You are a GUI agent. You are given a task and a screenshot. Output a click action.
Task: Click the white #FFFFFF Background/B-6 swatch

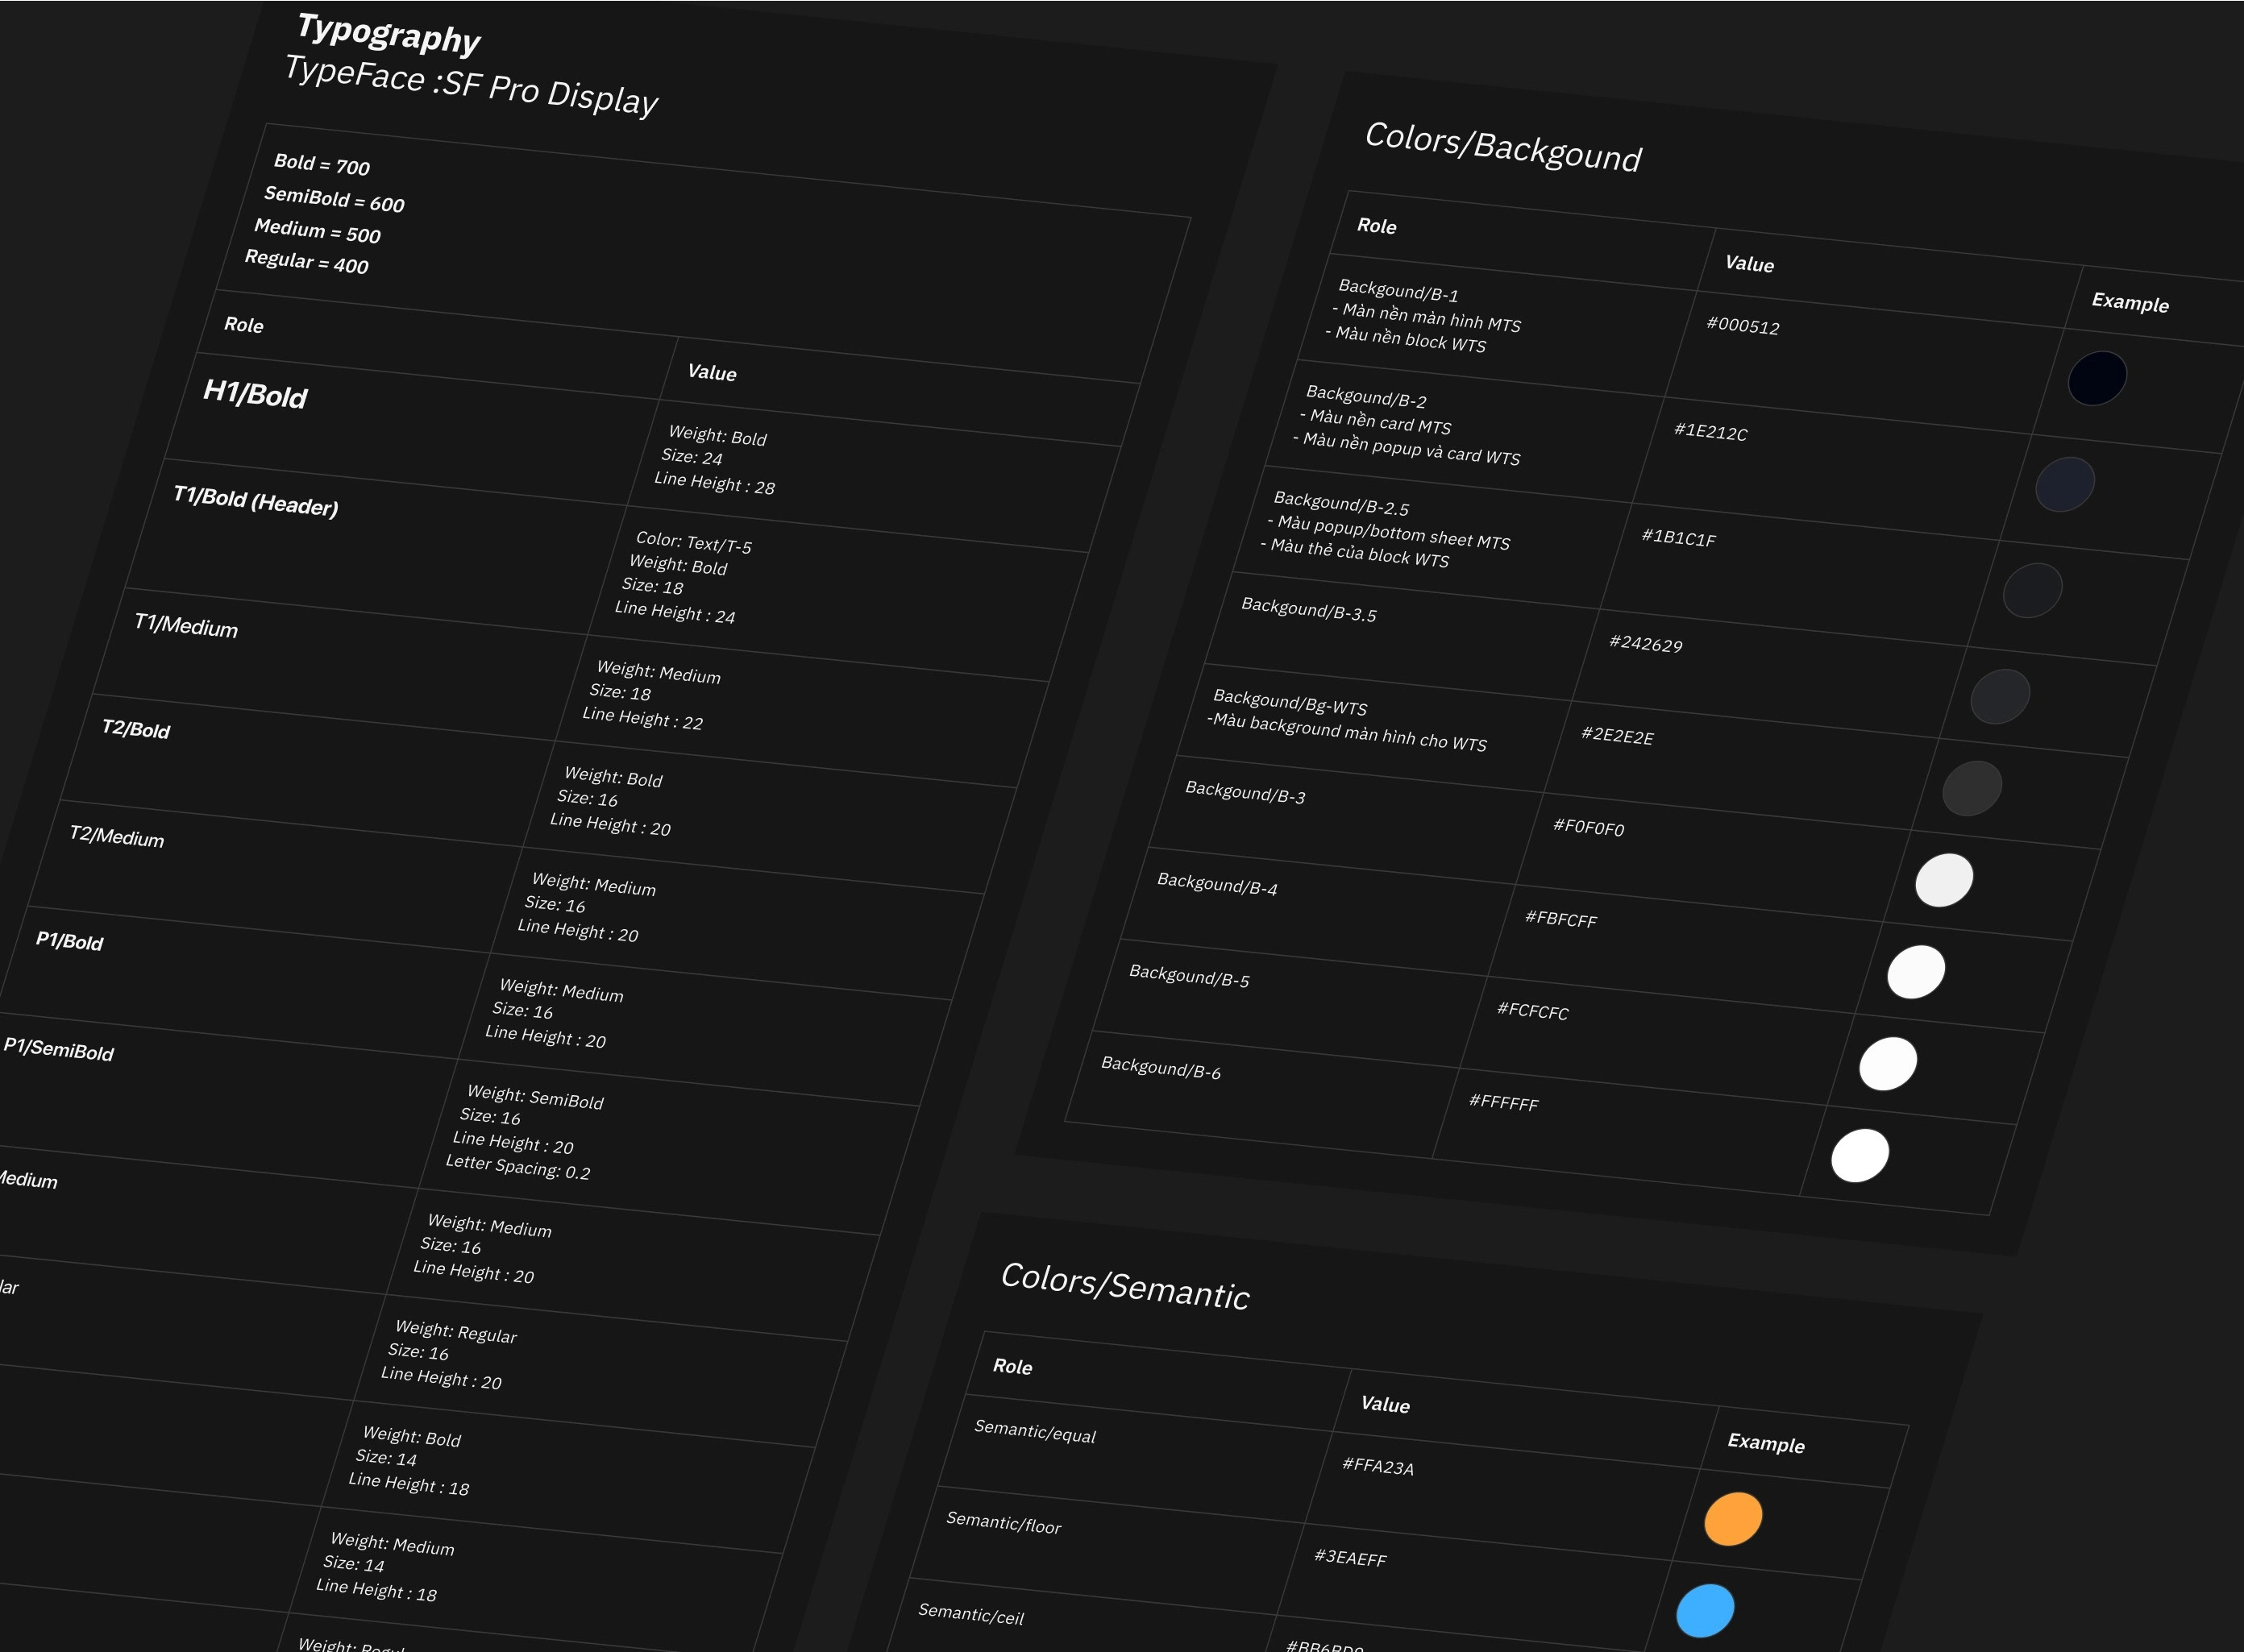click(1859, 1155)
